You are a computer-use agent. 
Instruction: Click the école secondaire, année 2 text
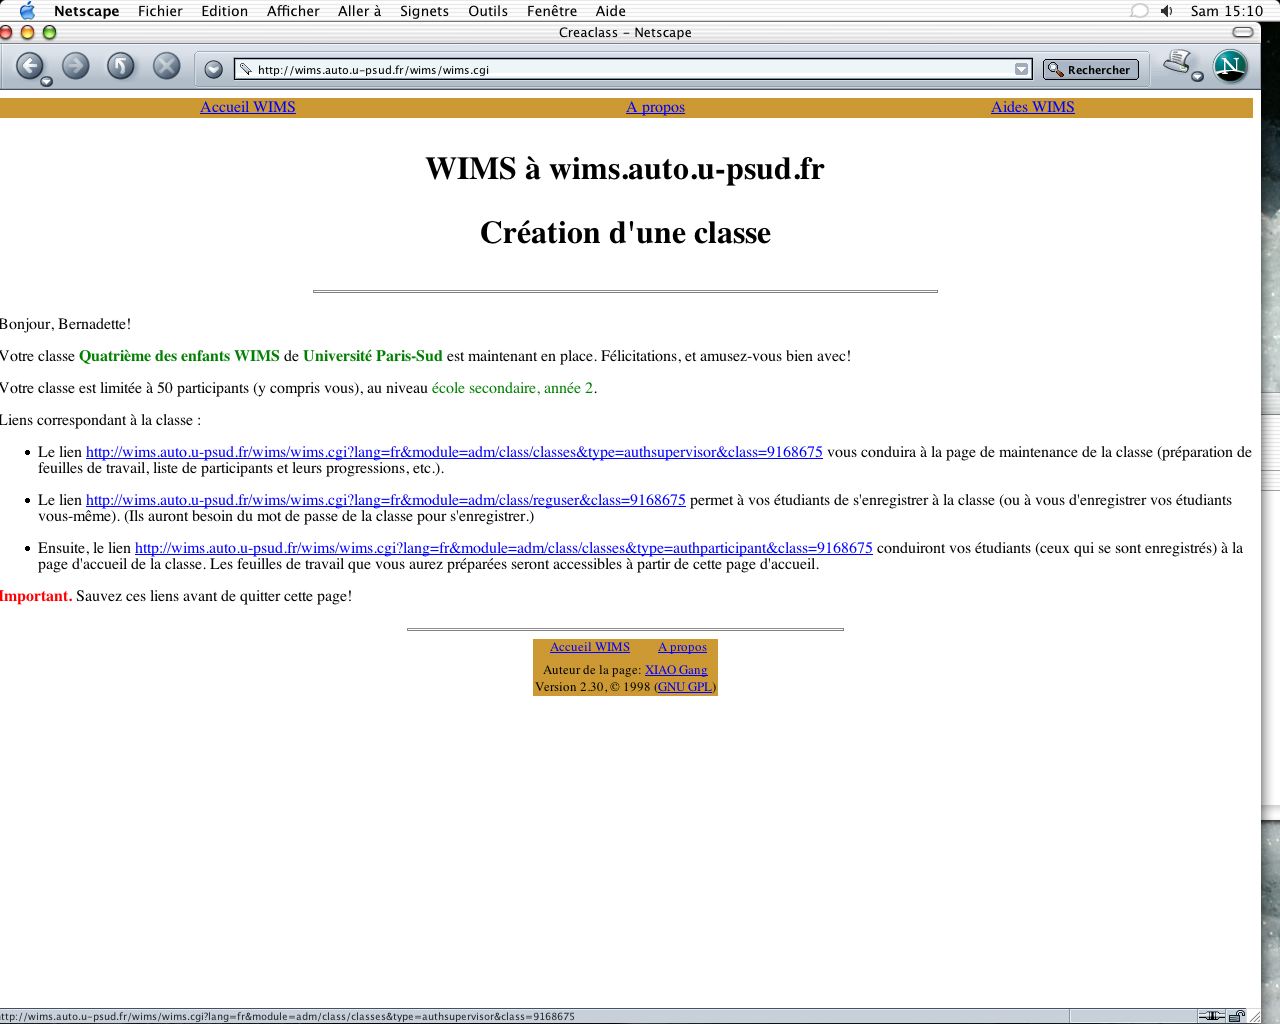(x=512, y=388)
